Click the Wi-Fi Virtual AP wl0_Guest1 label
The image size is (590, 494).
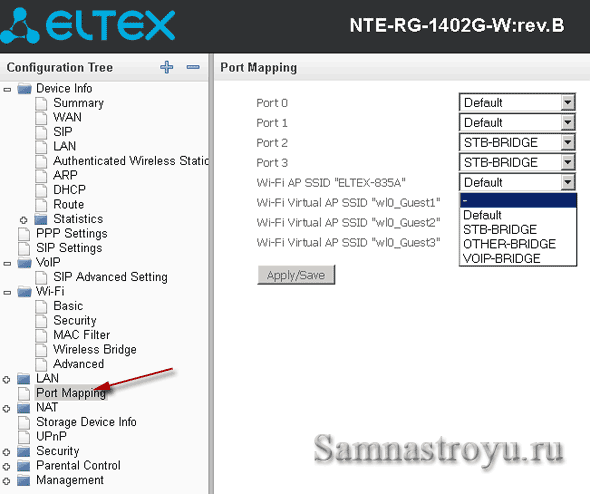tap(348, 203)
